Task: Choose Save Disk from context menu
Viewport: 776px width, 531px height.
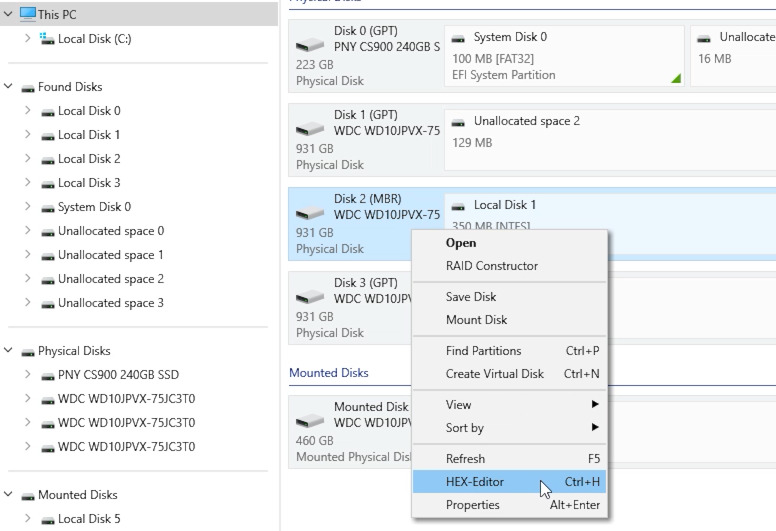Action: pos(509,296)
